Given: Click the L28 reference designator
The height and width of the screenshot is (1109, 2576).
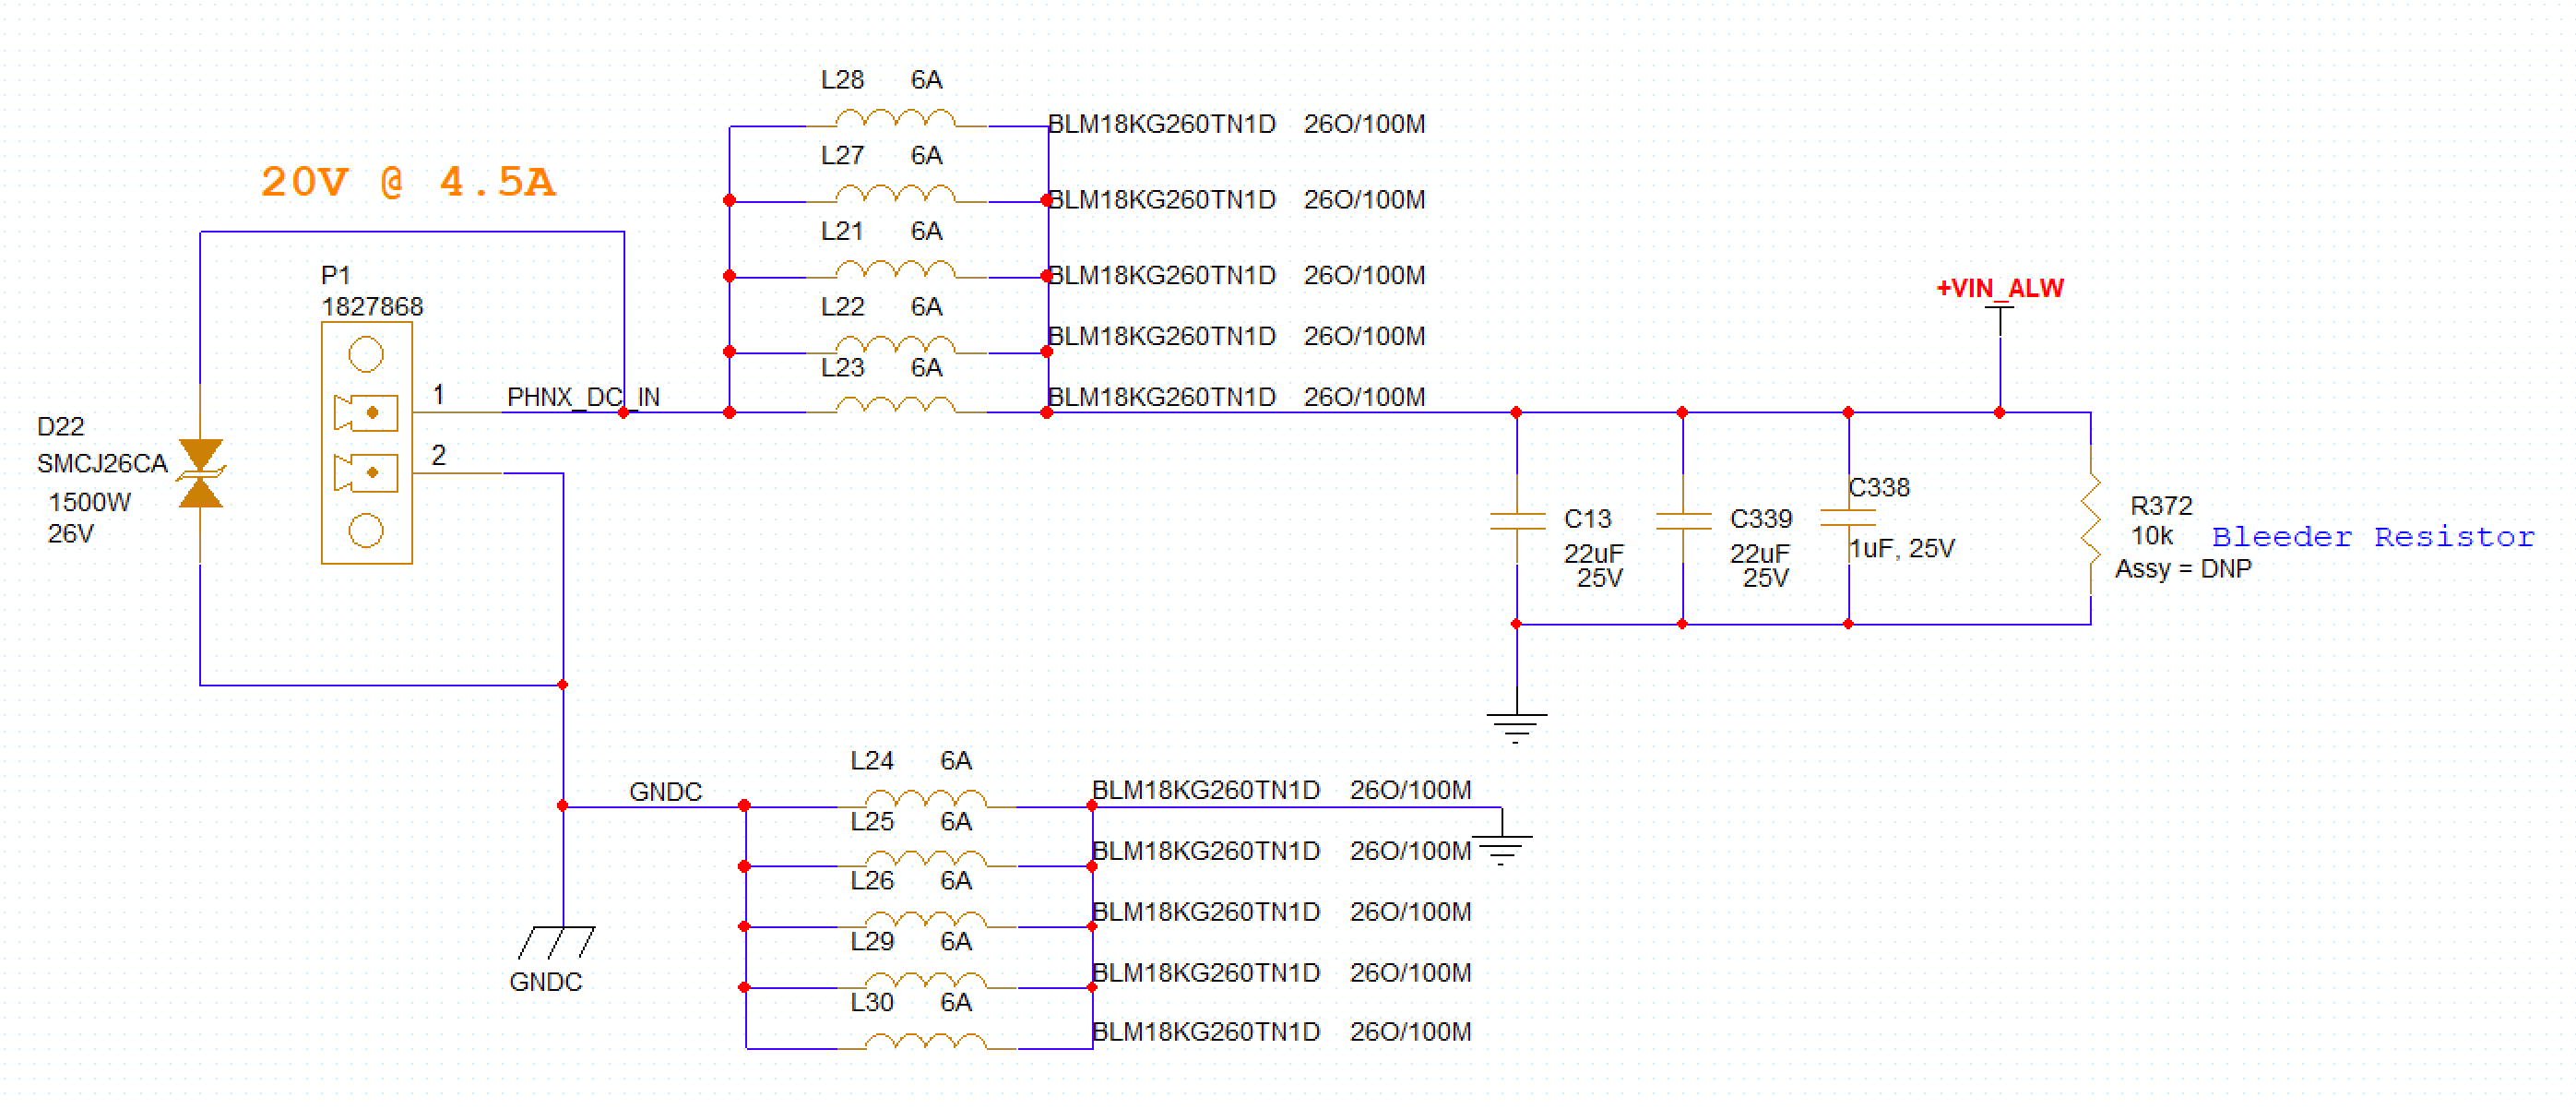Looking at the screenshot, I should coord(842,80).
